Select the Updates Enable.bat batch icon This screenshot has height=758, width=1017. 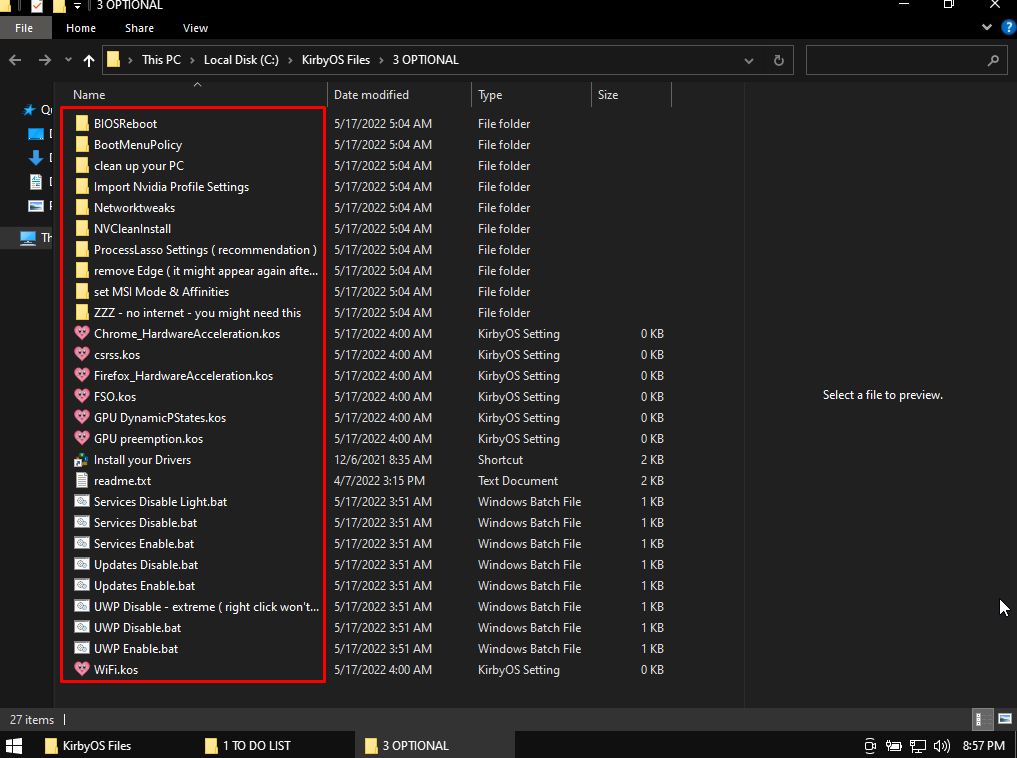pyautogui.click(x=82, y=586)
